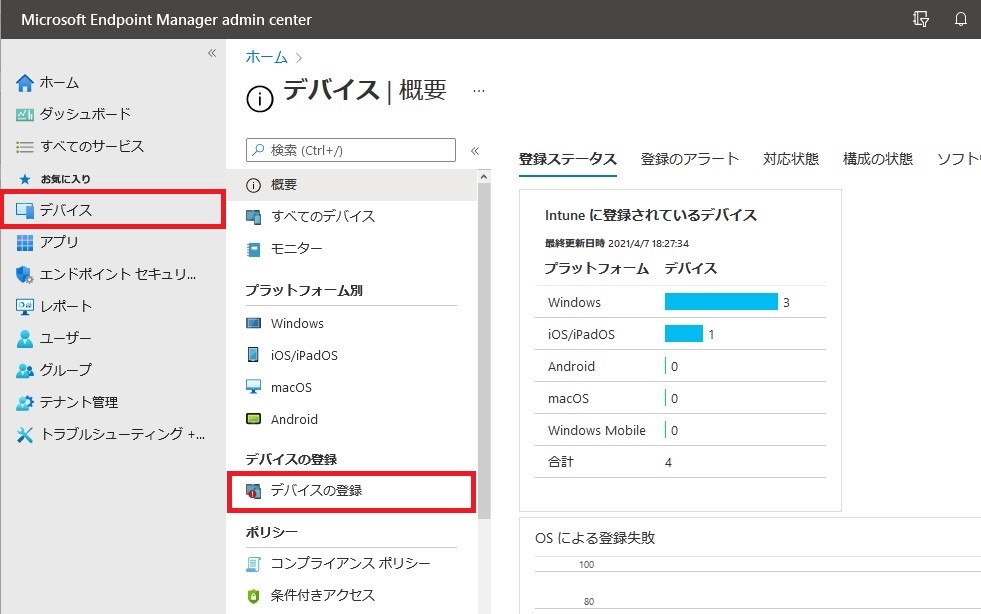This screenshot has width=981, height=614.
Task: Click the Endpoint security shield icon
Action: coord(24,274)
